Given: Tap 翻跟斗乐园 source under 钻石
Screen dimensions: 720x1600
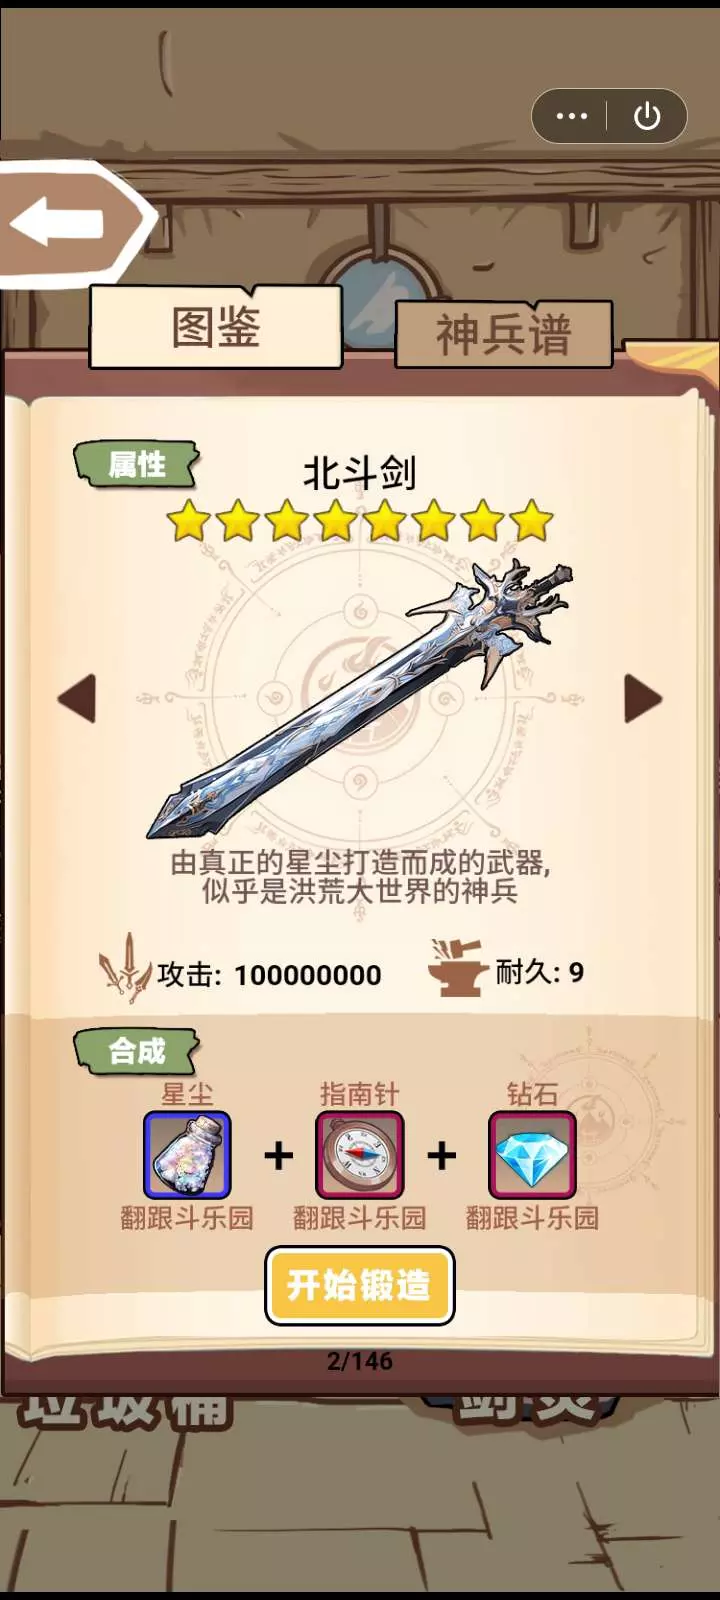Looking at the screenshot, I should coord(532,1218).
